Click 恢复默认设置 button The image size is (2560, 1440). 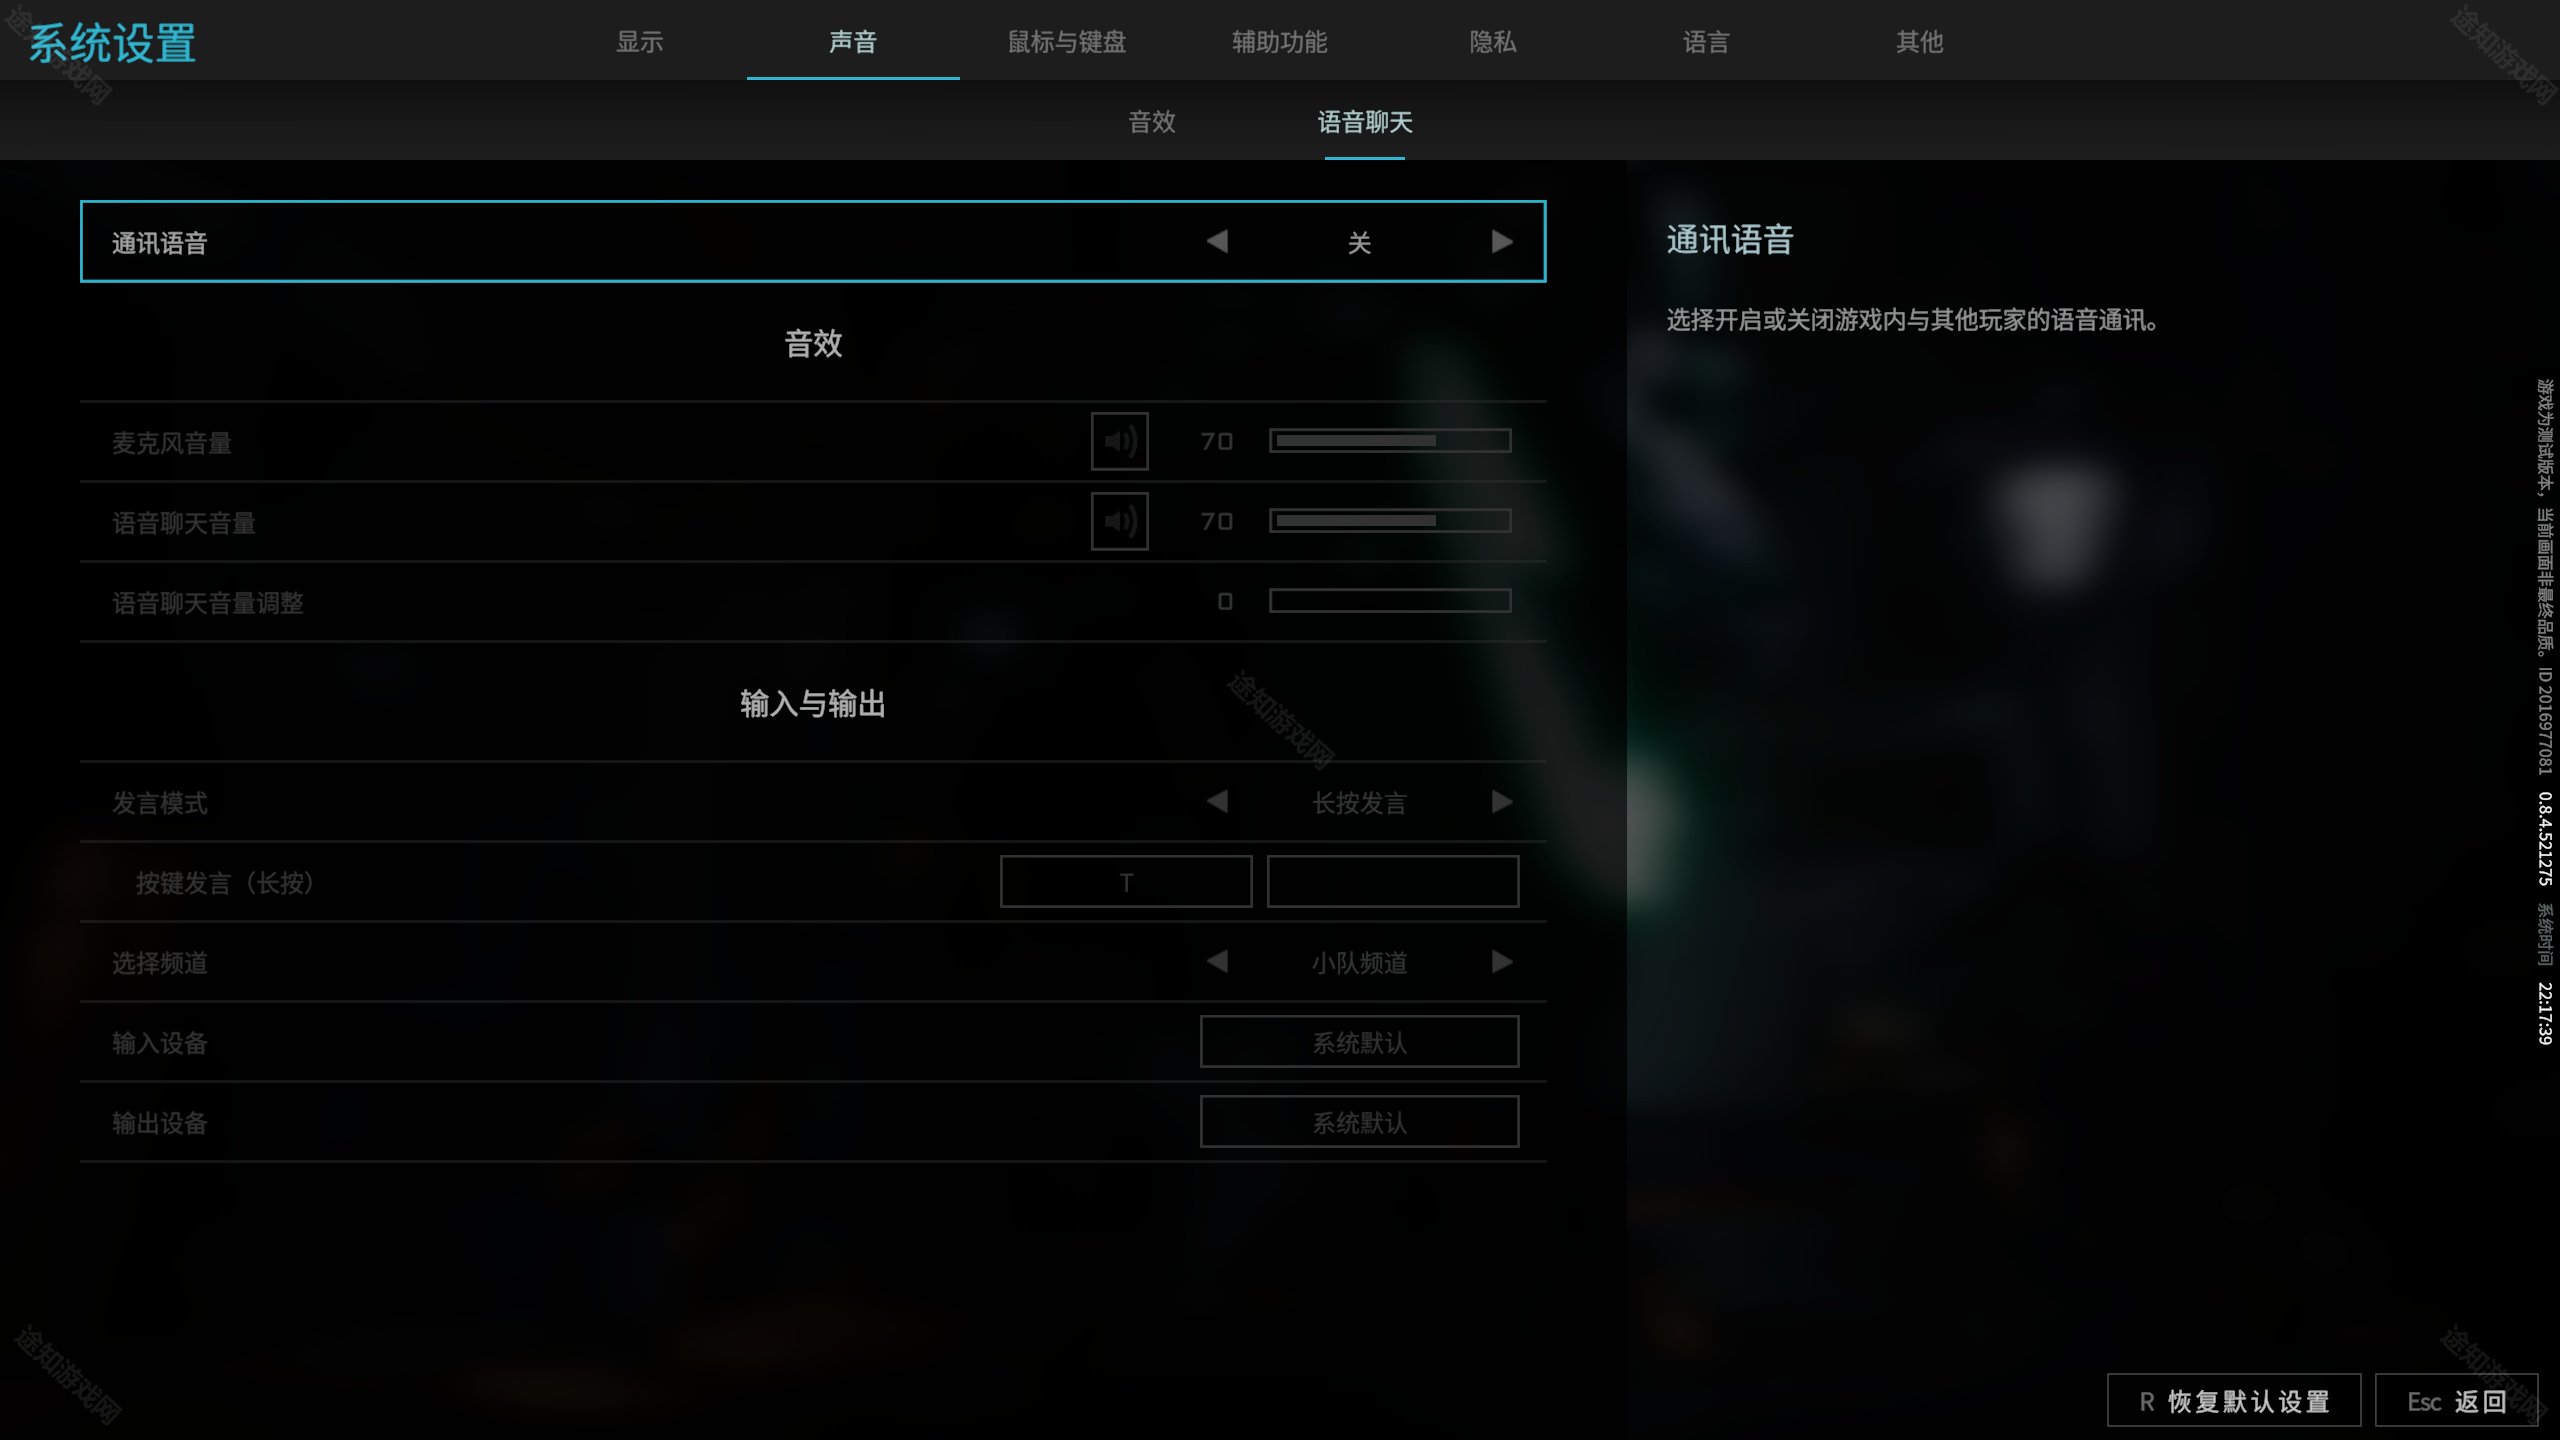point(2234,1401)
